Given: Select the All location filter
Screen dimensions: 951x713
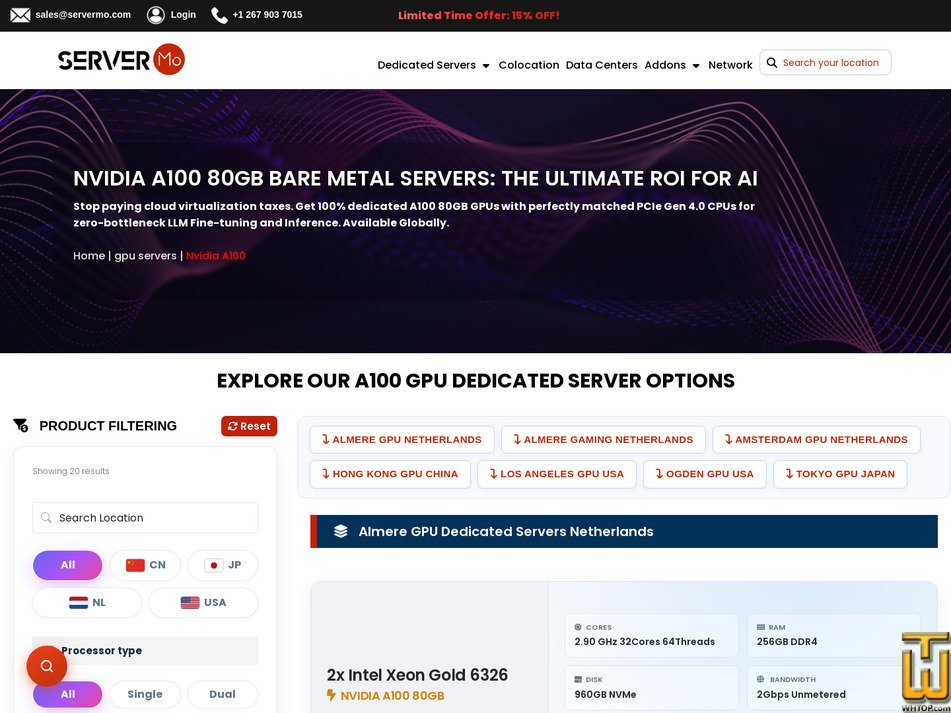Looking at the screenshot, I should click(x=67, y=565).
